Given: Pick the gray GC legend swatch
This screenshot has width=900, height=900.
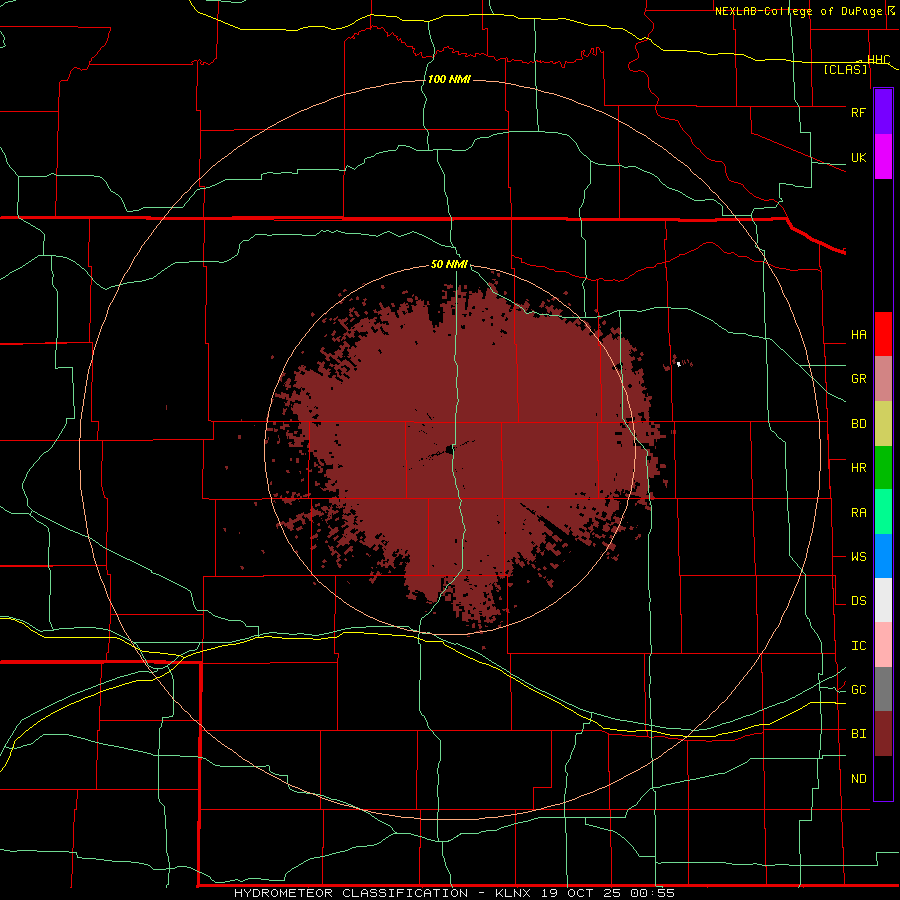Looking at the screenshot, I should (x=883, y=689).
